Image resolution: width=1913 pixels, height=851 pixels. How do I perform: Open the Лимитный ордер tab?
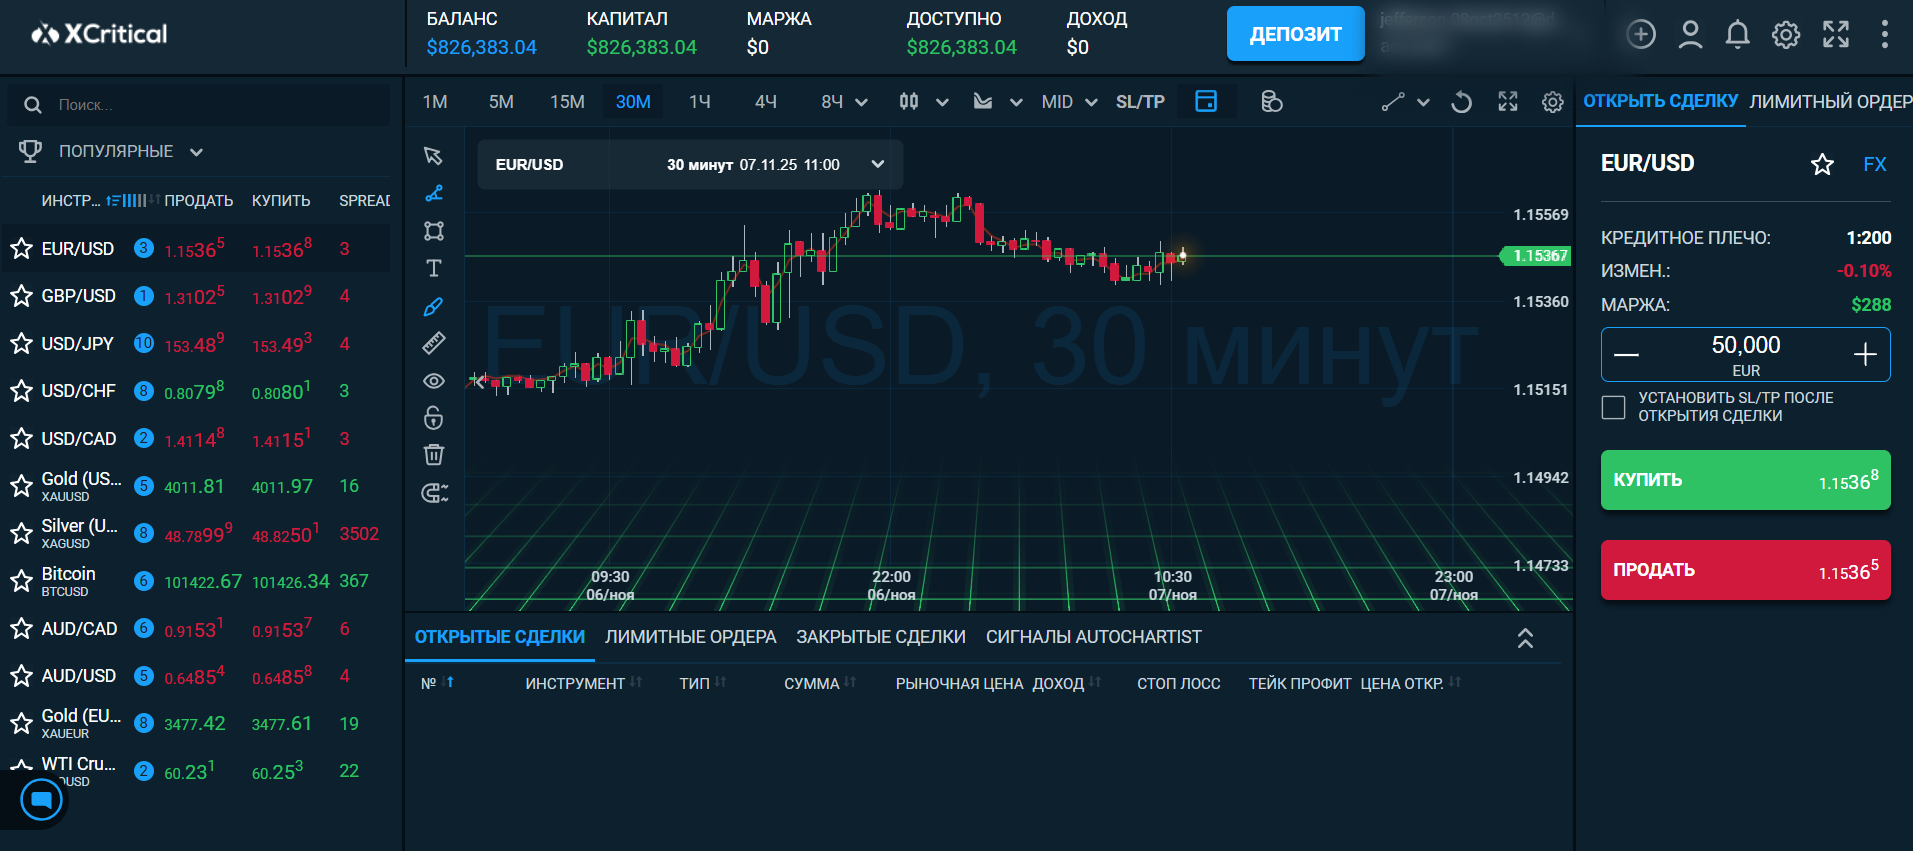1830,102
